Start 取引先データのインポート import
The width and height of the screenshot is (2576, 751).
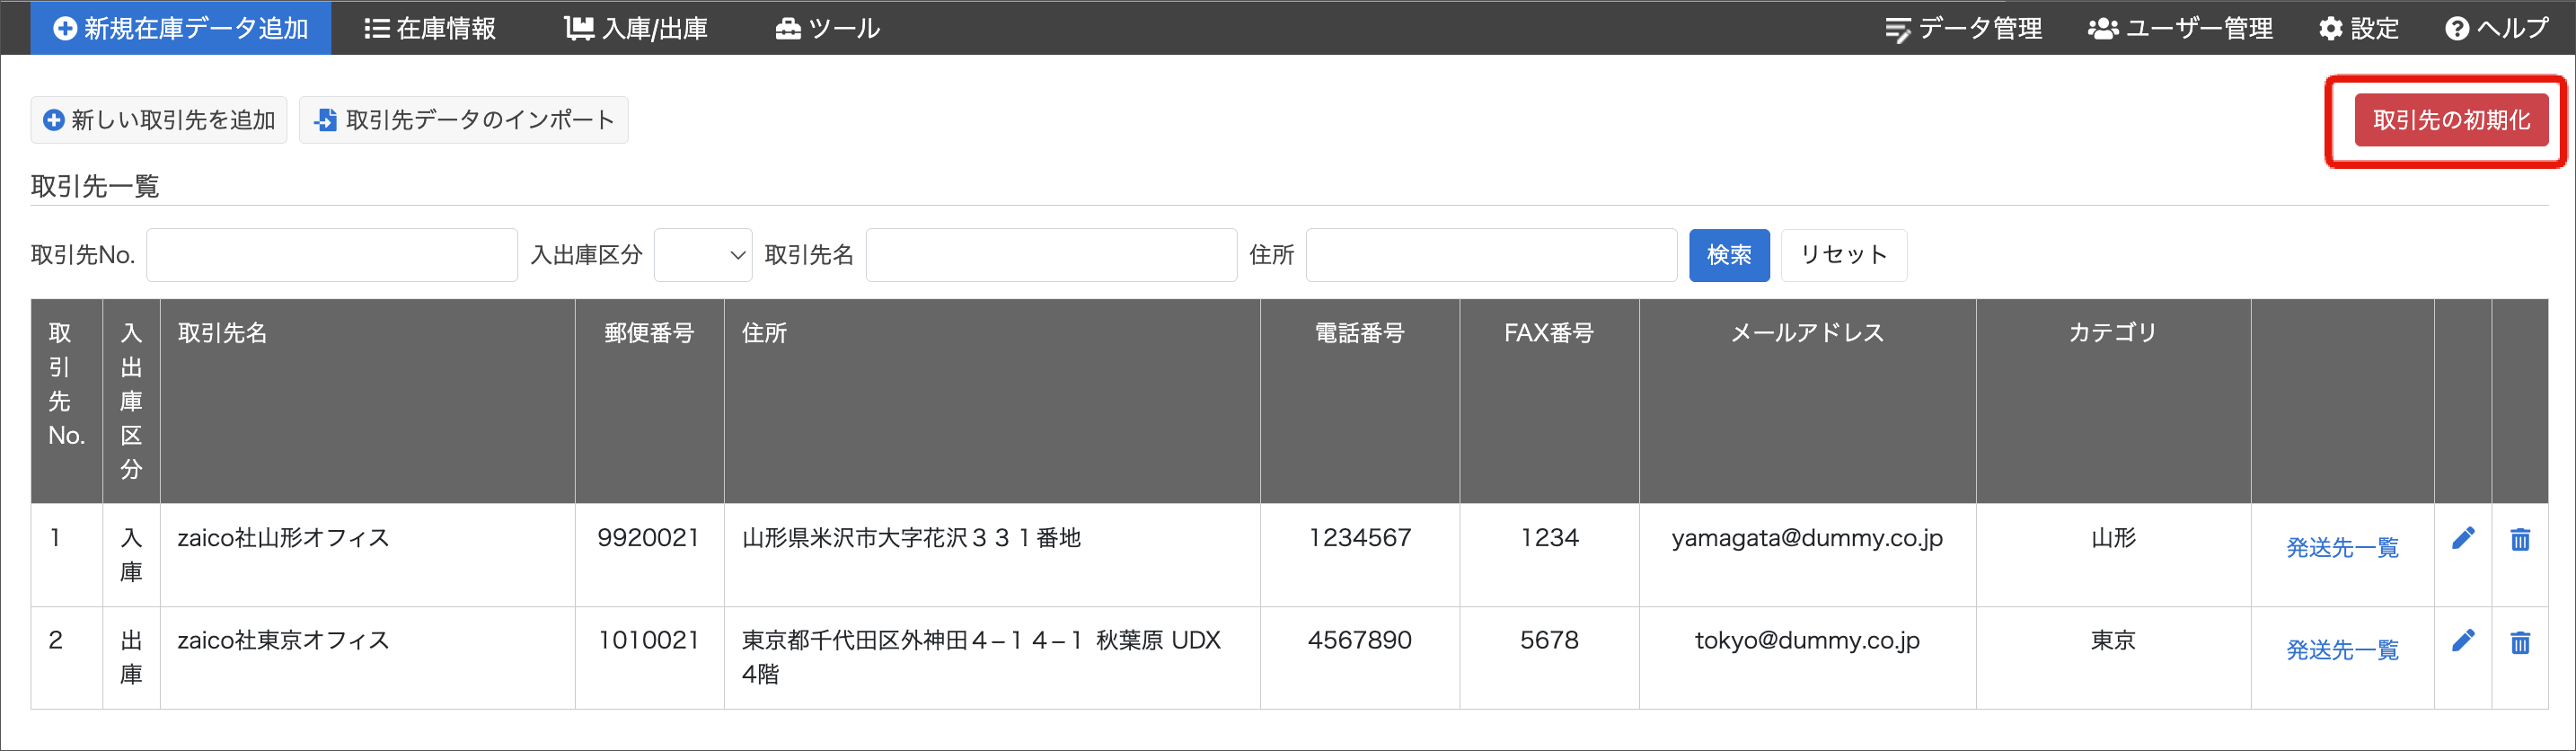pyautogui.click(x=463, y=119)
